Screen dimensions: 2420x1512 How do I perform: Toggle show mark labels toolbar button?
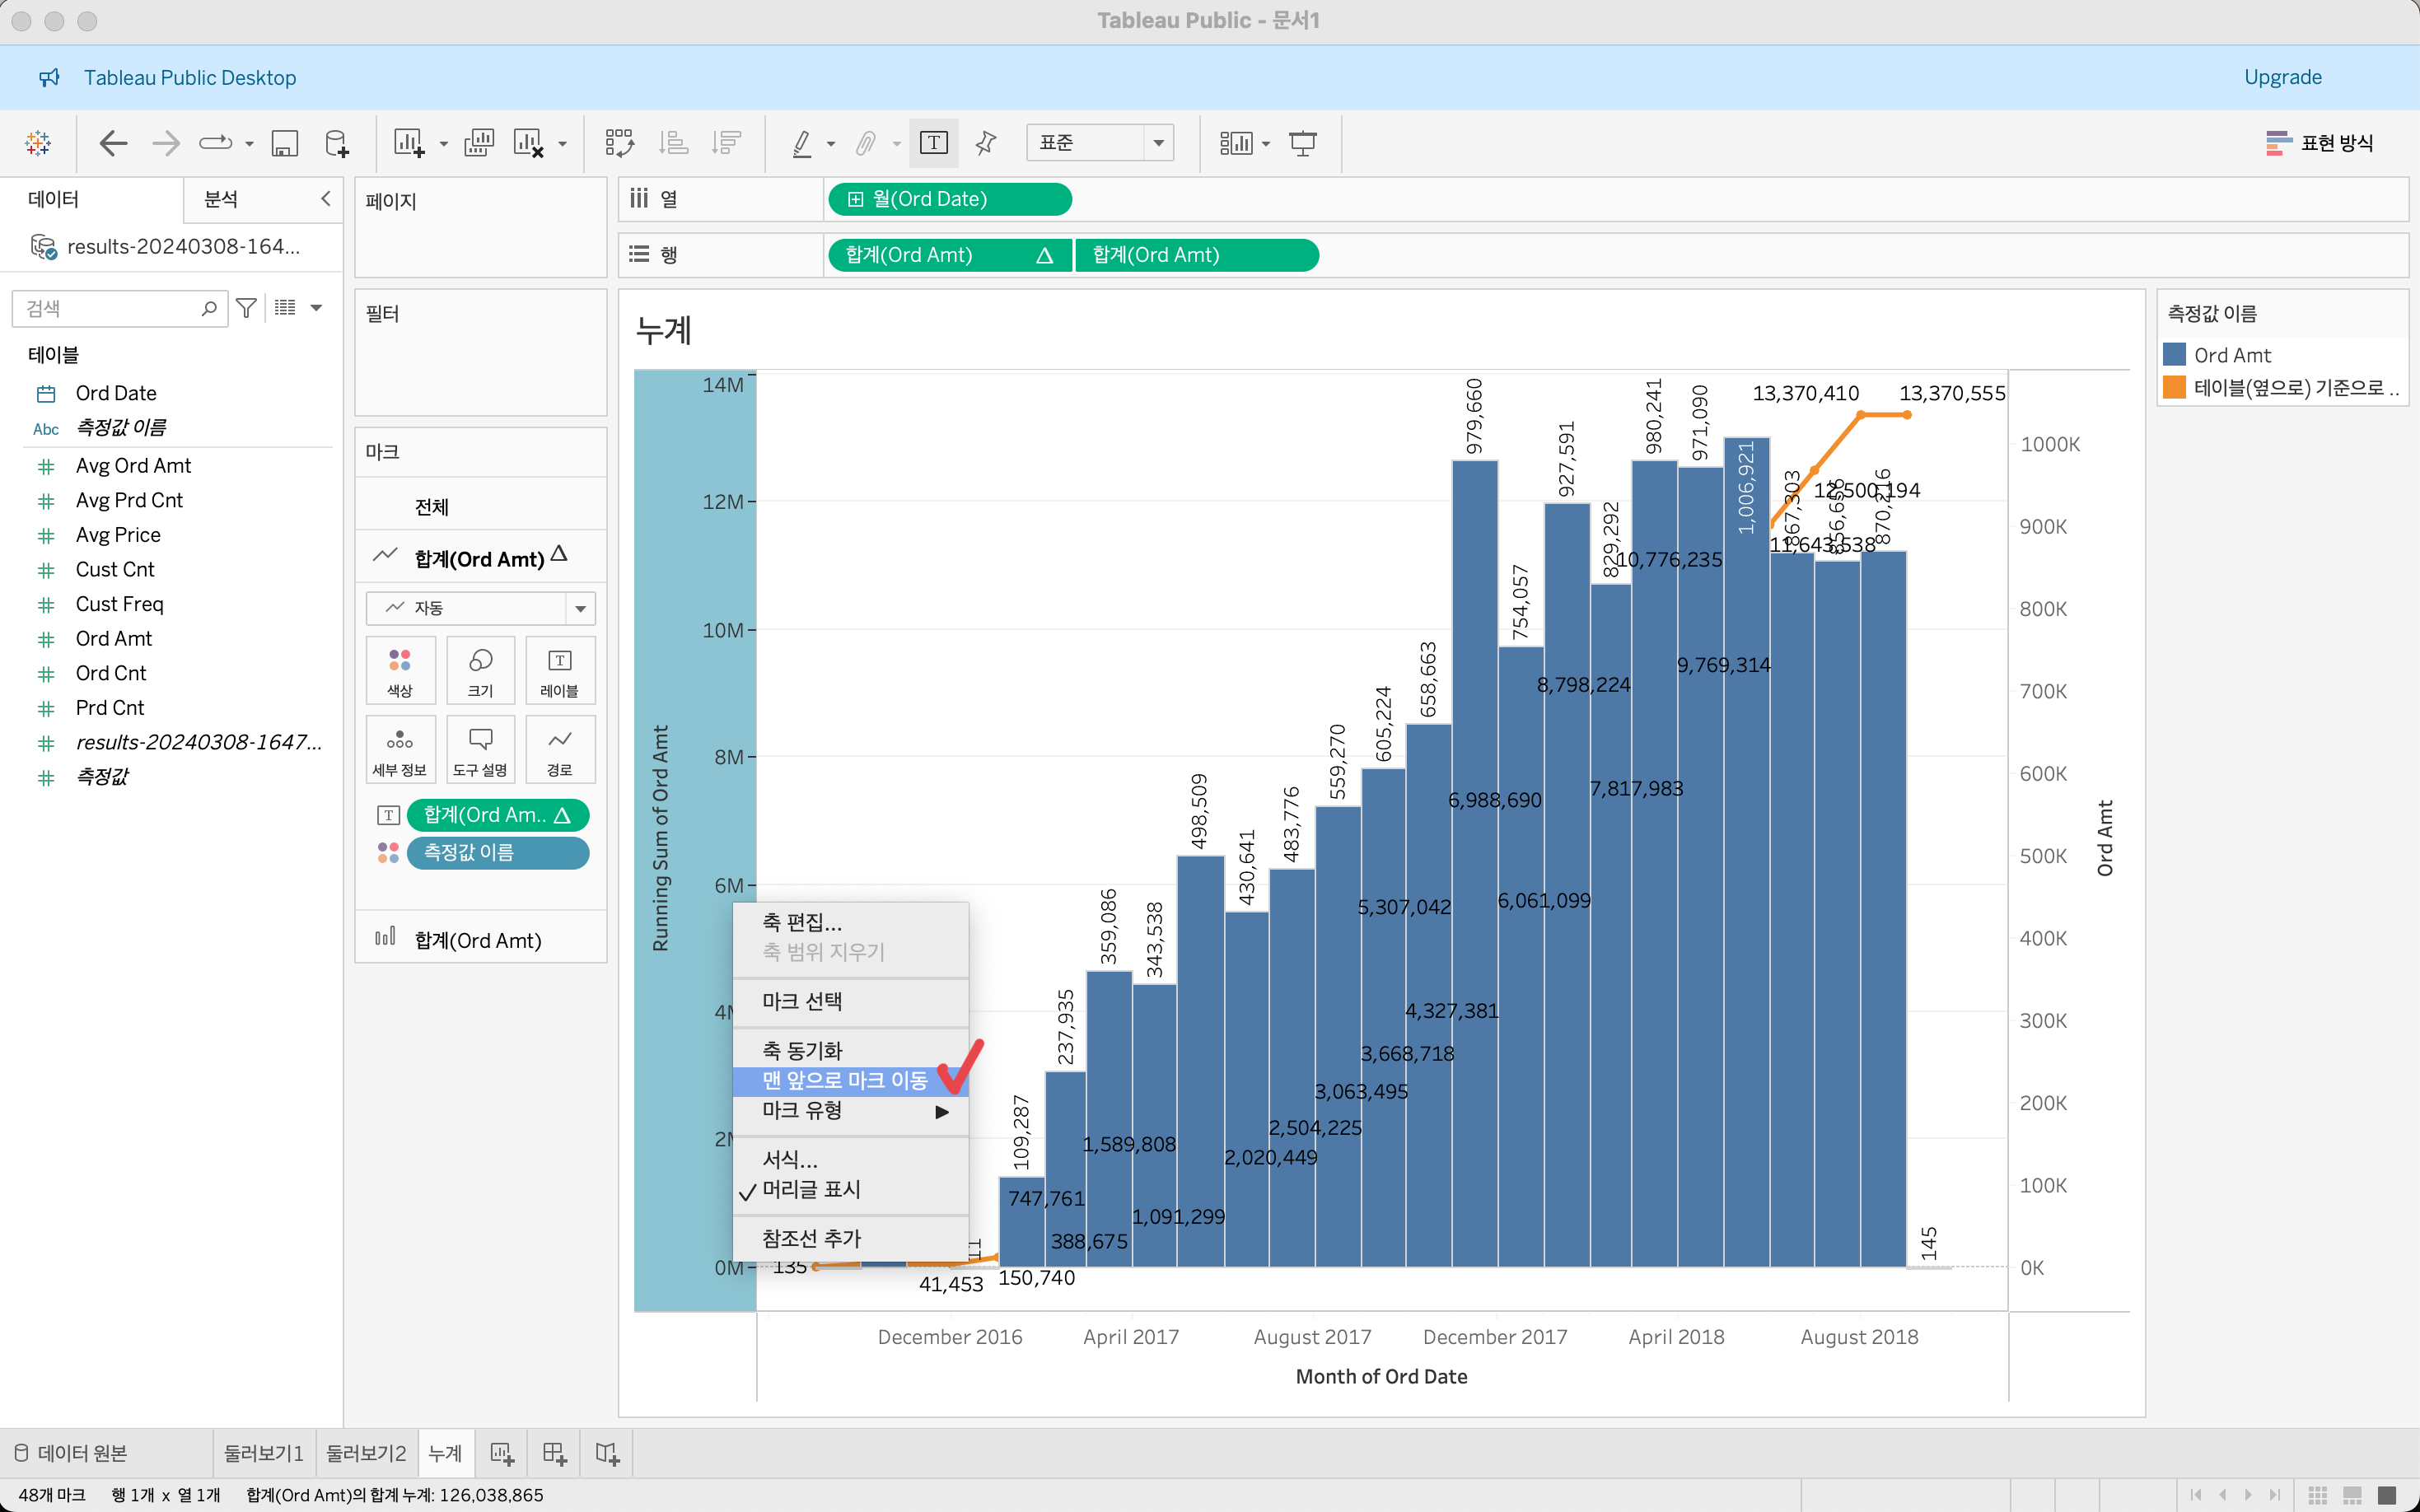pos(933,143)
